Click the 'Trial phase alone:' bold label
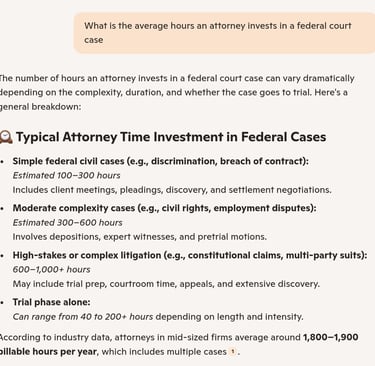Viewport: 375px width, 366px height. point(51,302)
